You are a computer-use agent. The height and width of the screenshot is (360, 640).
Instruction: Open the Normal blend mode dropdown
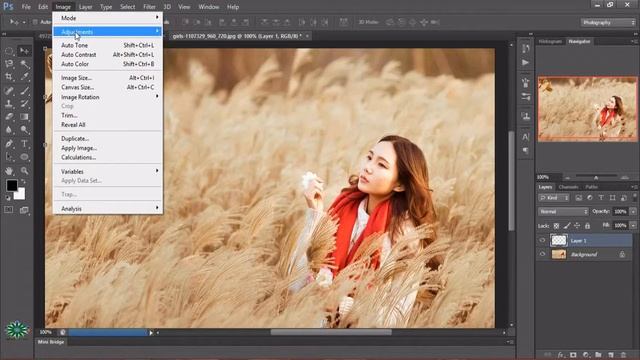point(563,211)
